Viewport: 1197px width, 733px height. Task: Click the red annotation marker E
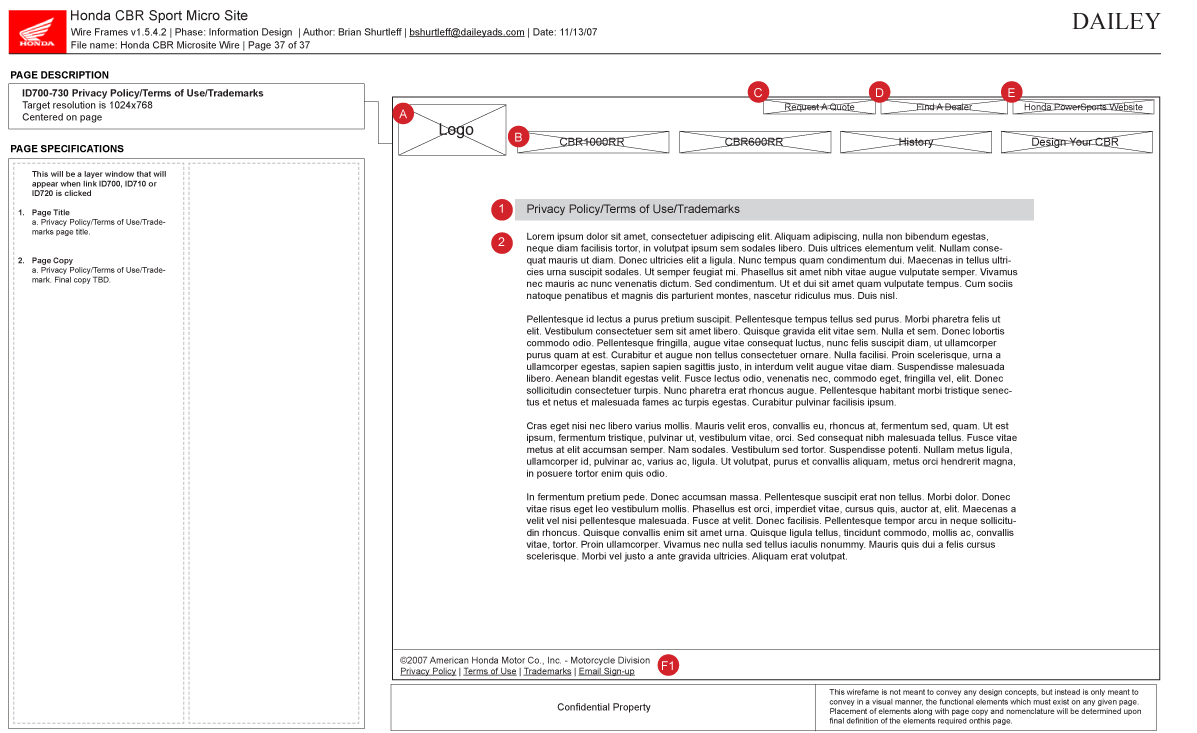1011,92
